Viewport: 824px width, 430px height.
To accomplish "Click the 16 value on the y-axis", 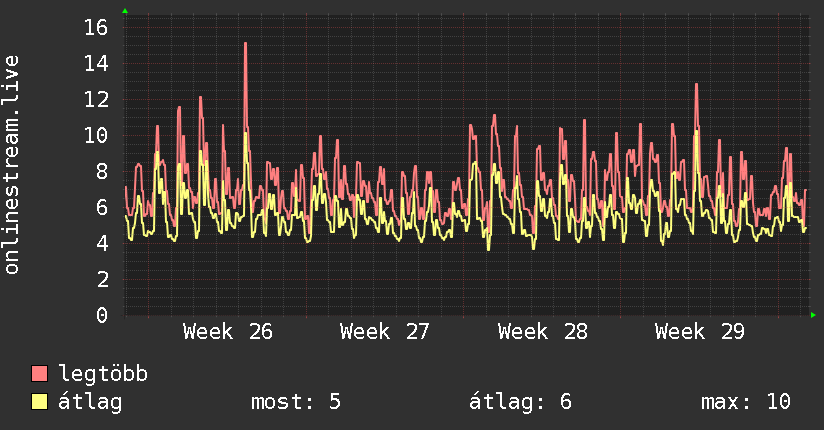I will click(x=96, y=27).
